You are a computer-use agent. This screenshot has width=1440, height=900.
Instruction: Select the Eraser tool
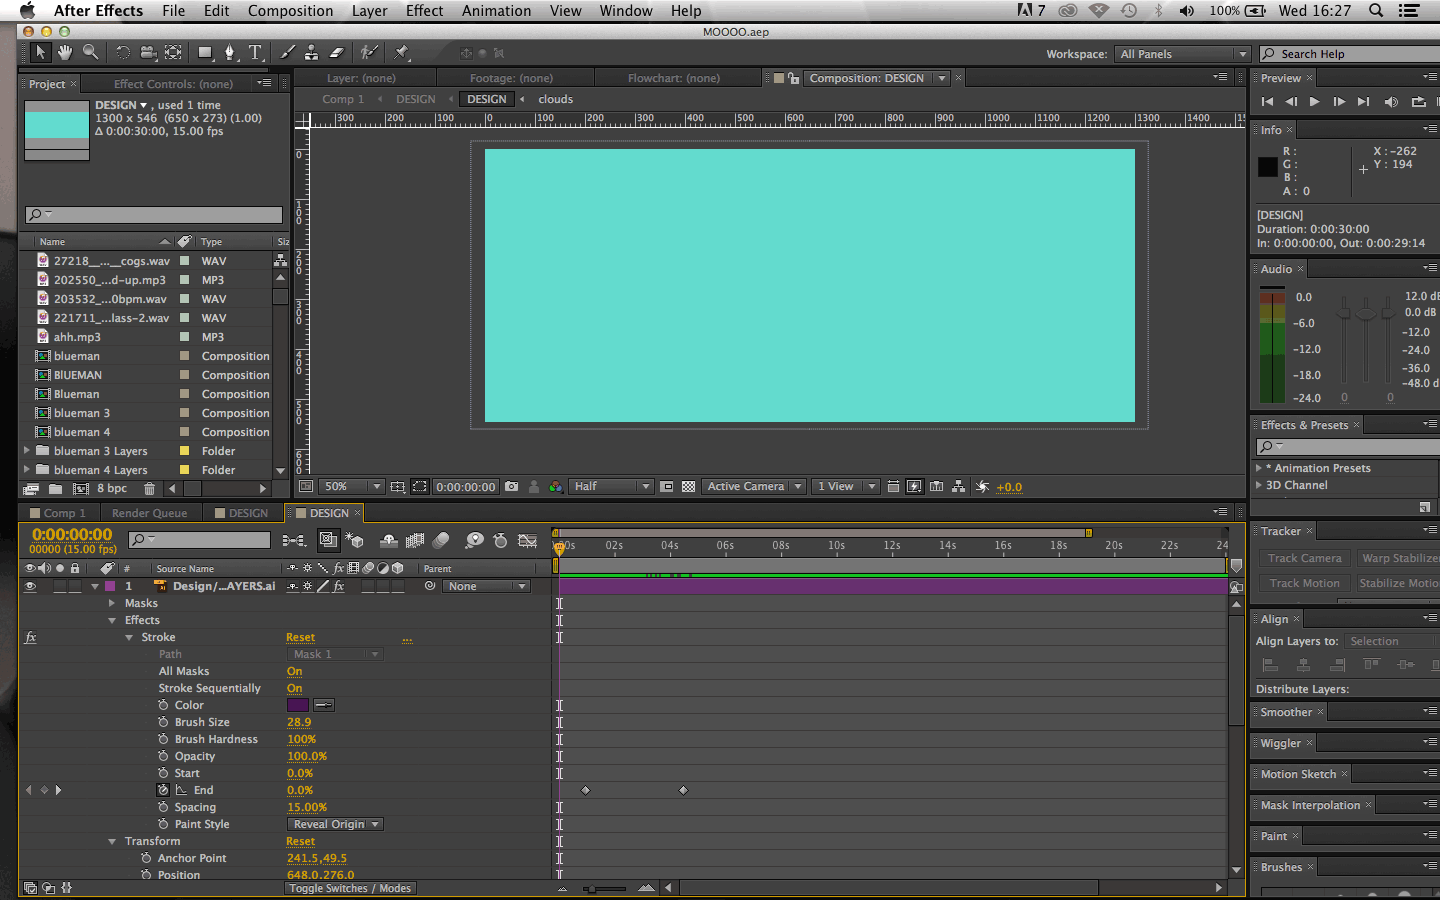pos(337,52)
